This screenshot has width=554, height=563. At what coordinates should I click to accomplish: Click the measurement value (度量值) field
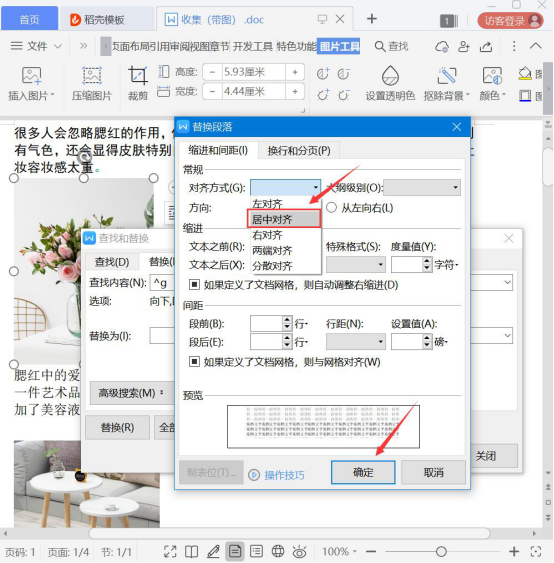point(407,265)
